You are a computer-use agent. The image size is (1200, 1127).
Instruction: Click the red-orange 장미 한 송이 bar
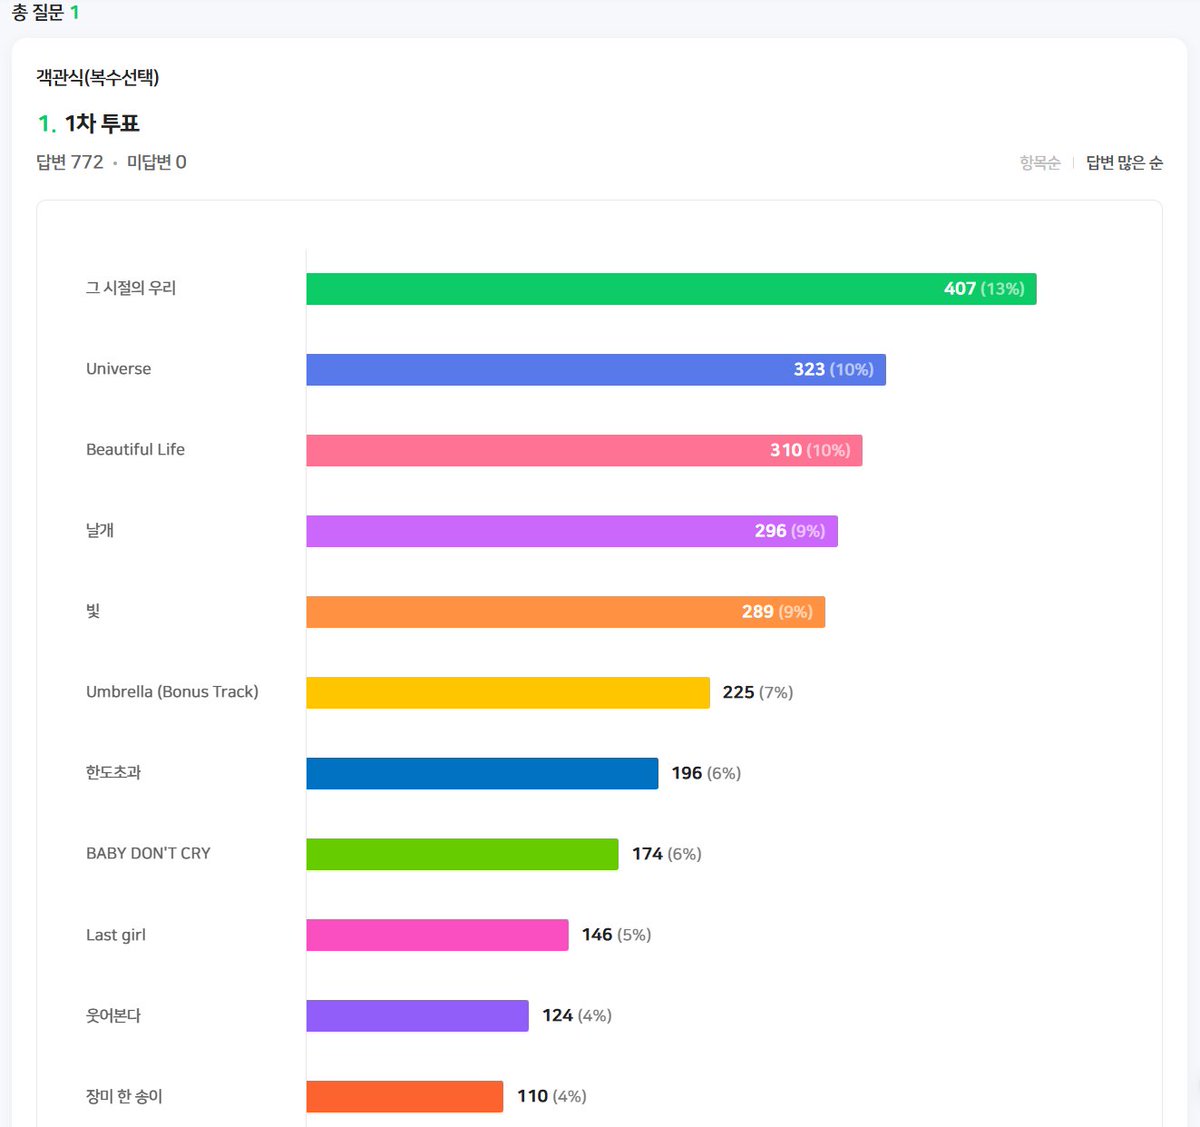(x=404, y=1097)
